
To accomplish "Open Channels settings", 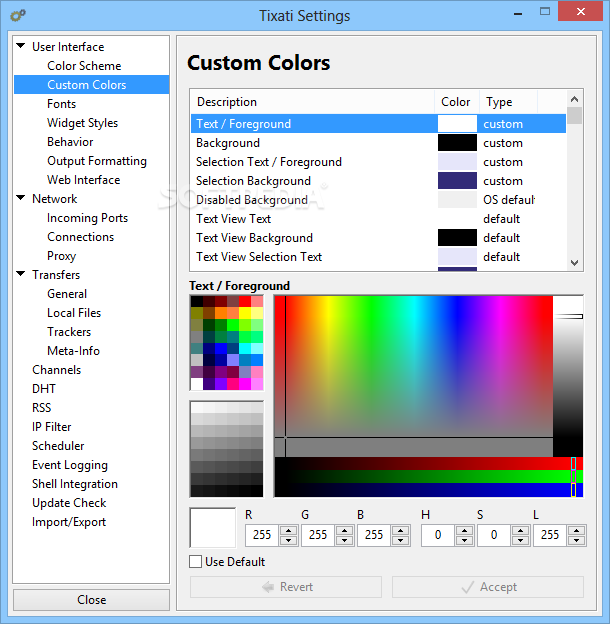I will [x=57, y=370].
